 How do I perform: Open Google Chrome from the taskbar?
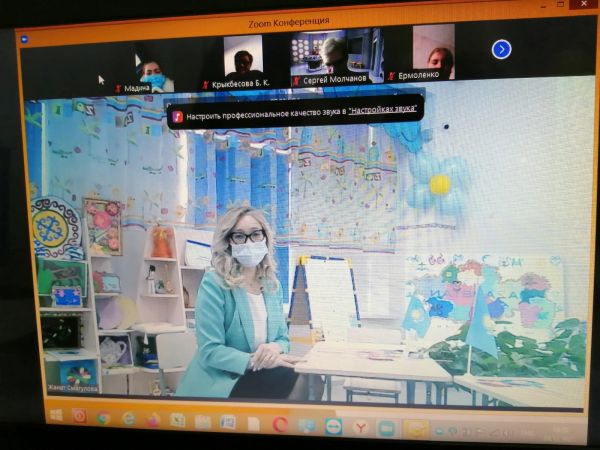104,417
